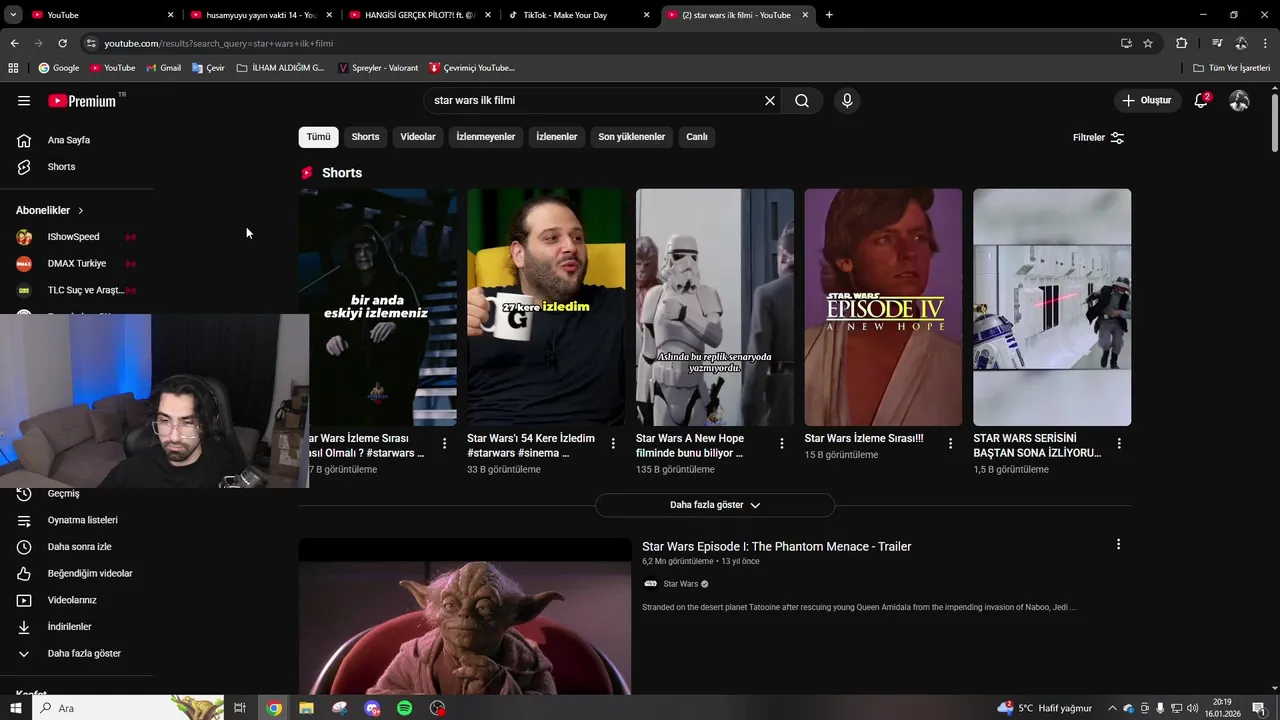Open the stormtrooper Short thumbnail
1280x720 pixels.
pos(715,307)
